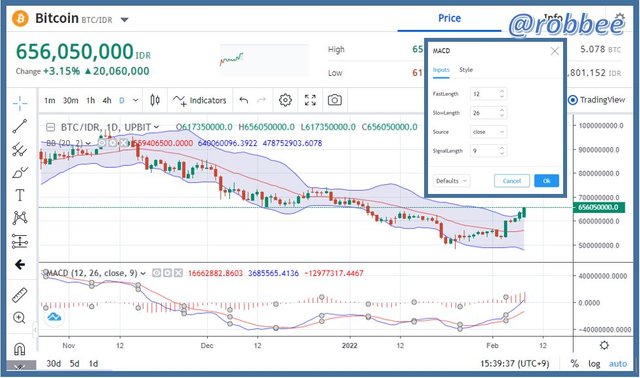
Task: Adjust the SlowLength stepper arrows
Action: (x=502, y=113)
